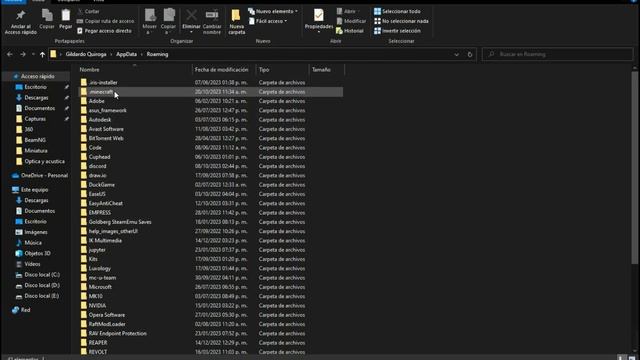The width and height of the screenshot is (640, 360).
Task: Create a Nueva carpeta
Action: point(236,22)
